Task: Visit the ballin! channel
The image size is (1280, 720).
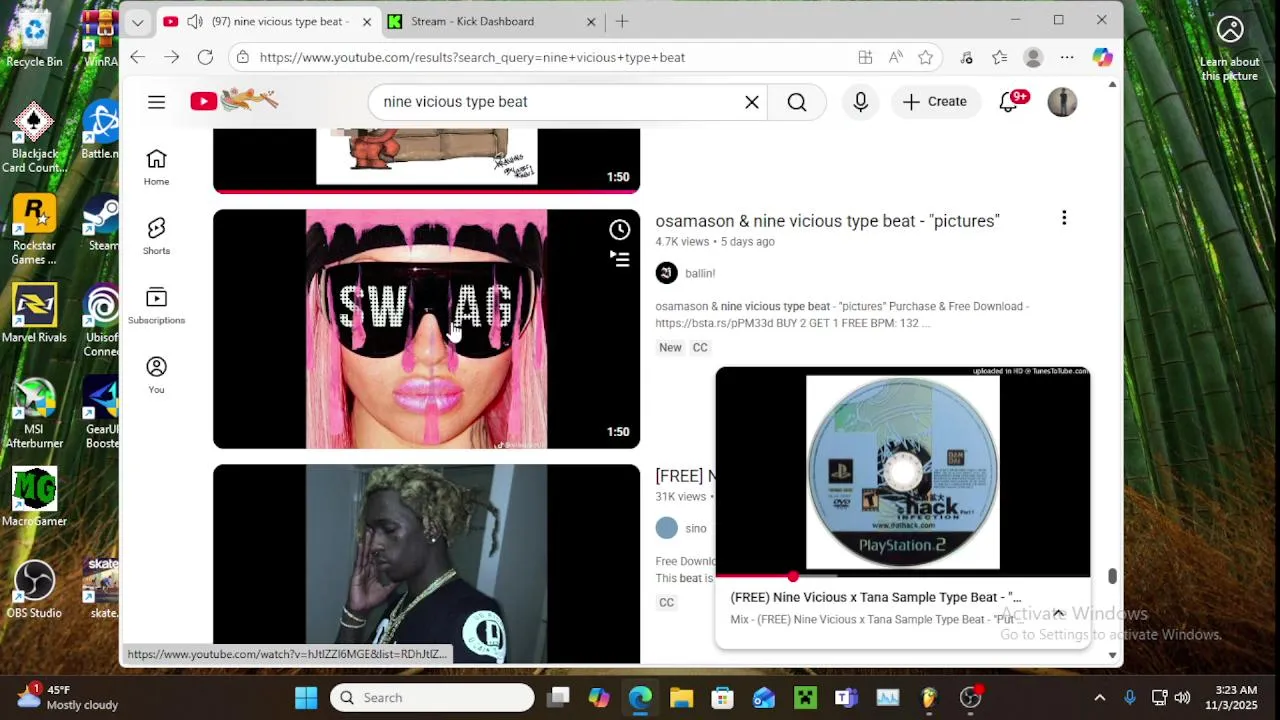Action: pos(700,273)
